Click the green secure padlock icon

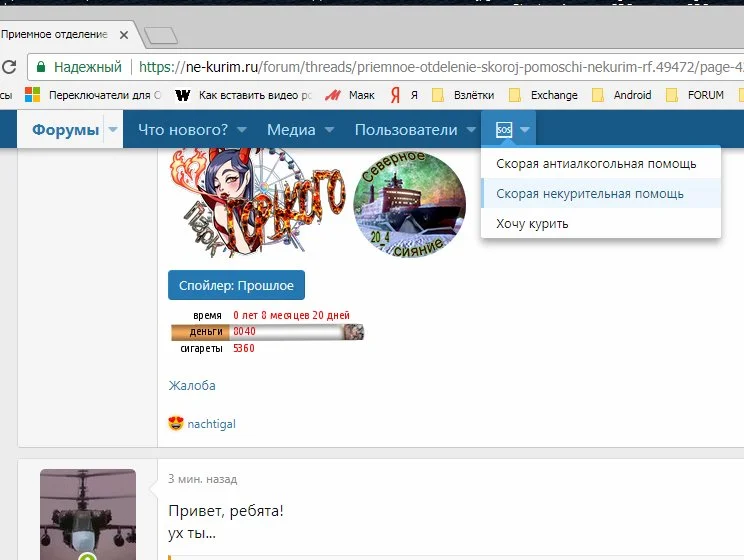click(x=41, y=66)
